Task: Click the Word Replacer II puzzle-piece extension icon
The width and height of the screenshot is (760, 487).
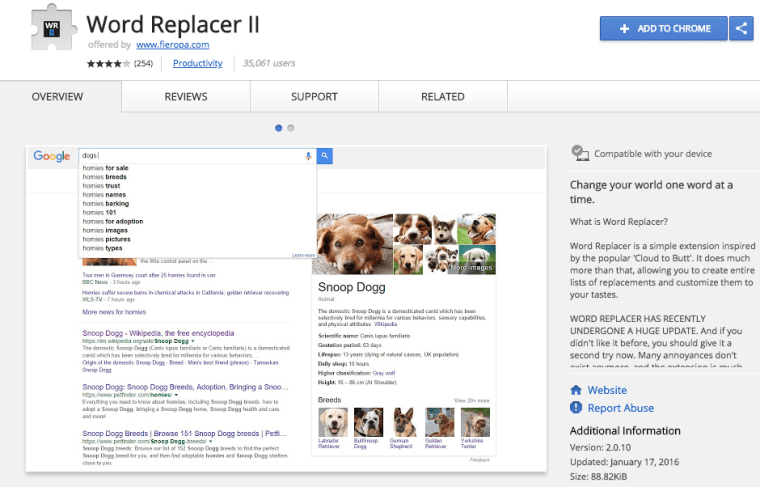Action: click(54, 28)
